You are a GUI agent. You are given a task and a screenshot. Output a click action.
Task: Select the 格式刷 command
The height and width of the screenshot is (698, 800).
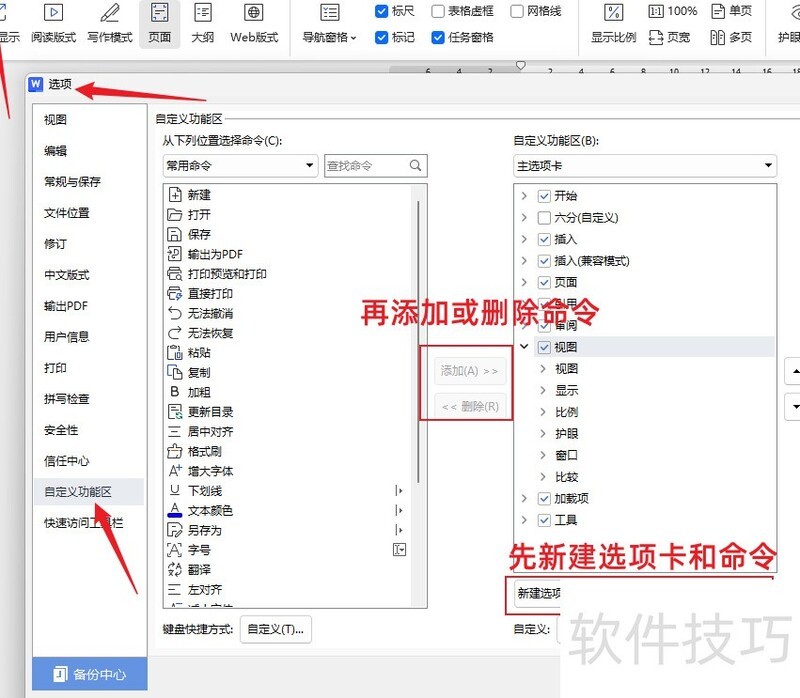click(288, 452)
